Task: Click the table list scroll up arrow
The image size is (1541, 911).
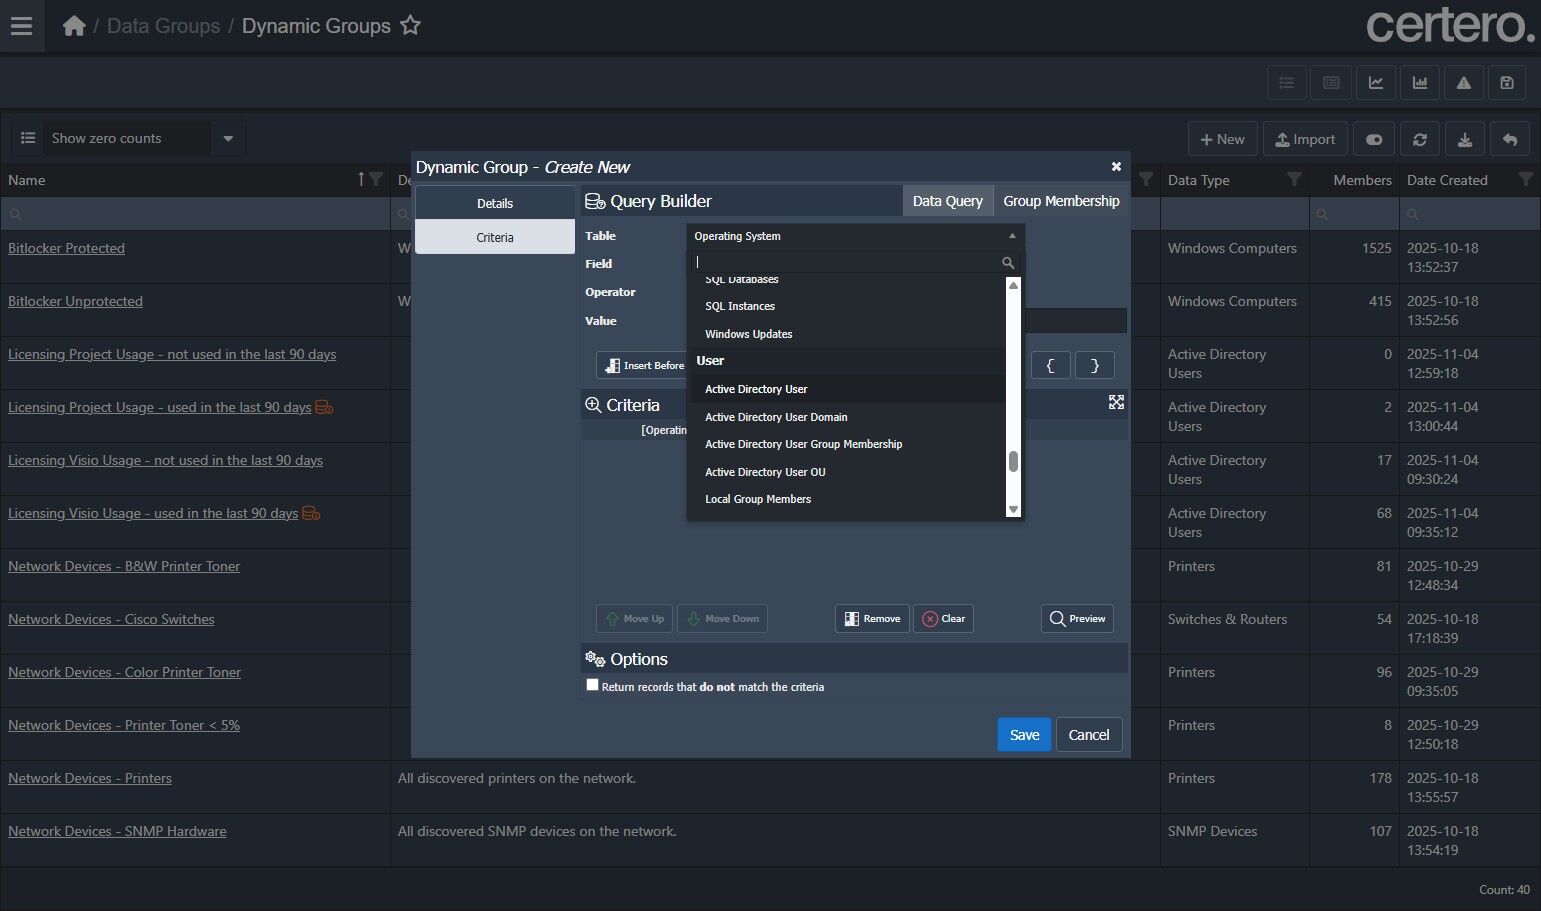Action: [x=1013, y=285]
